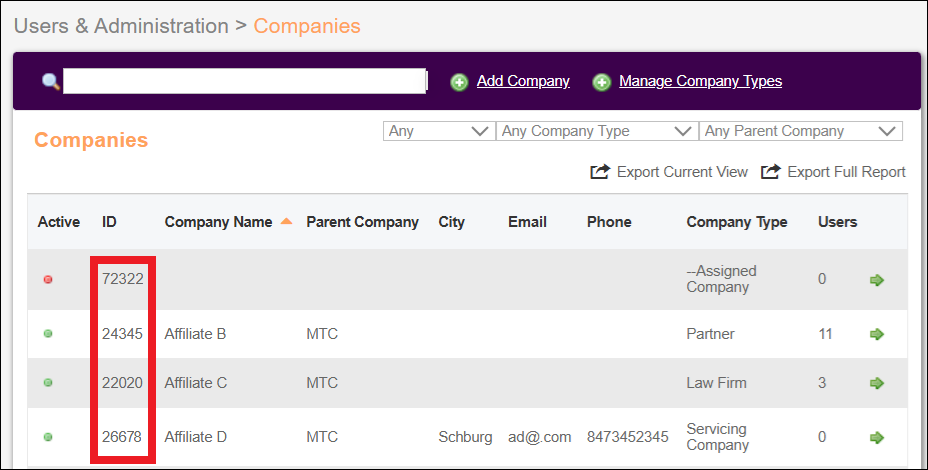Image resolution: width=928 pixels, height=470 pixels.
Task: Click the company search input field
Action: 244,81
